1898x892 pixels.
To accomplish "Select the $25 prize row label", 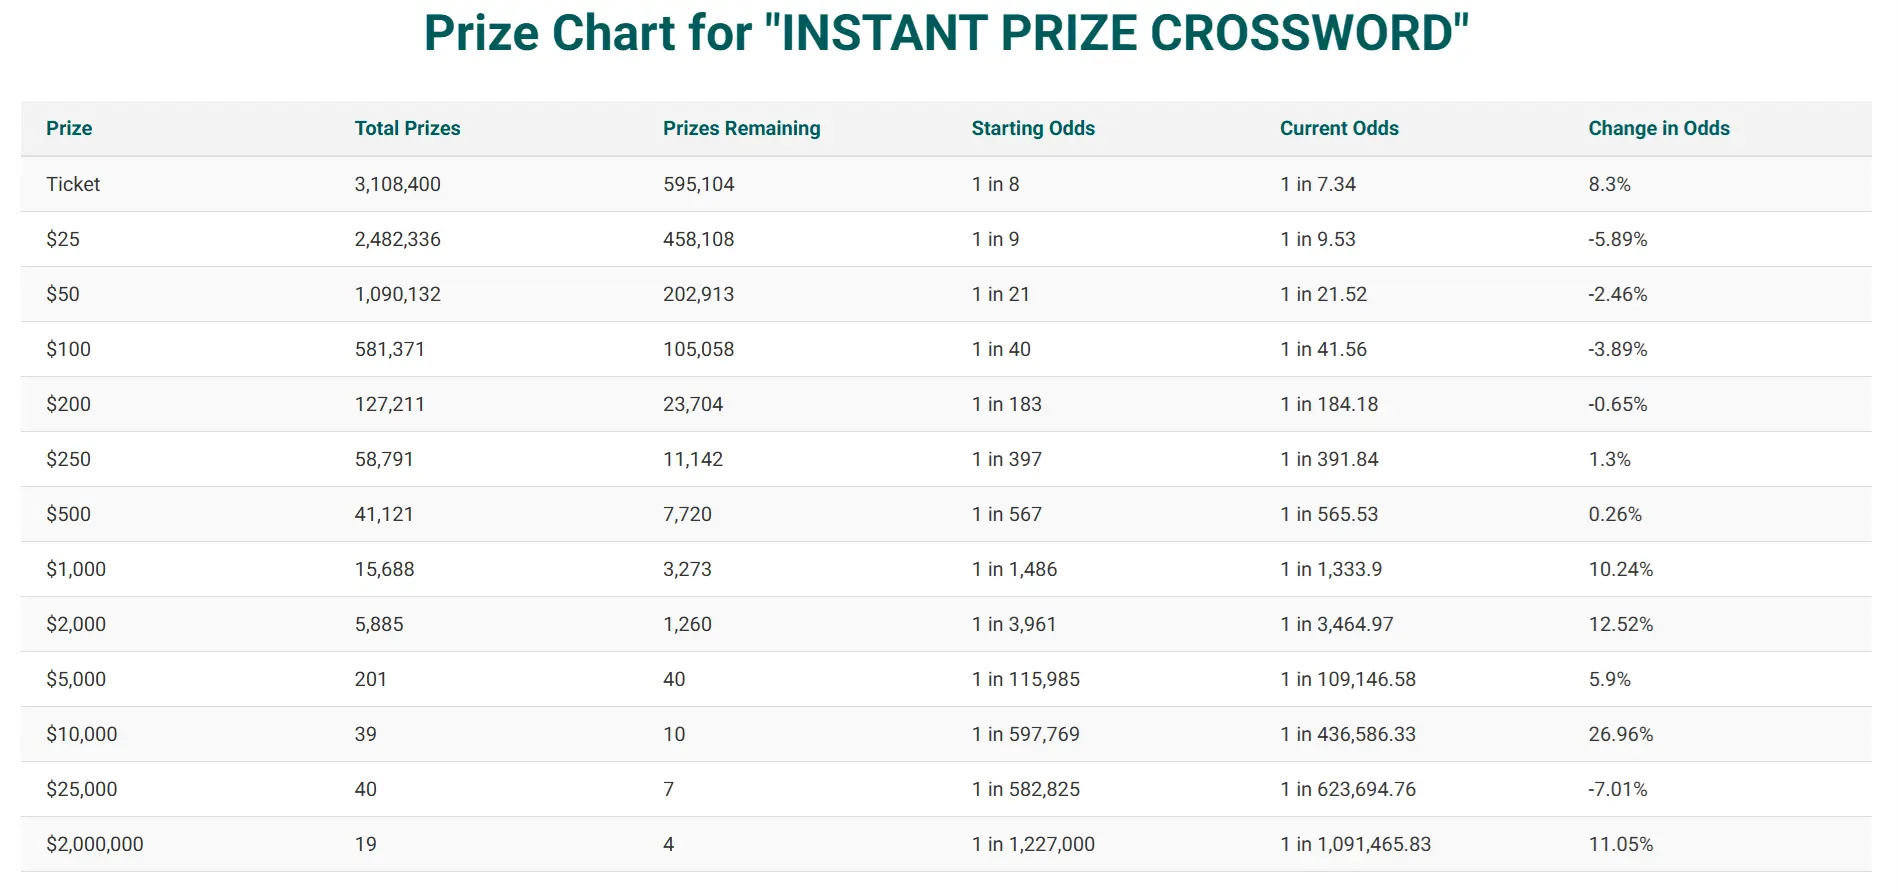I will click(x=63, y=239).
